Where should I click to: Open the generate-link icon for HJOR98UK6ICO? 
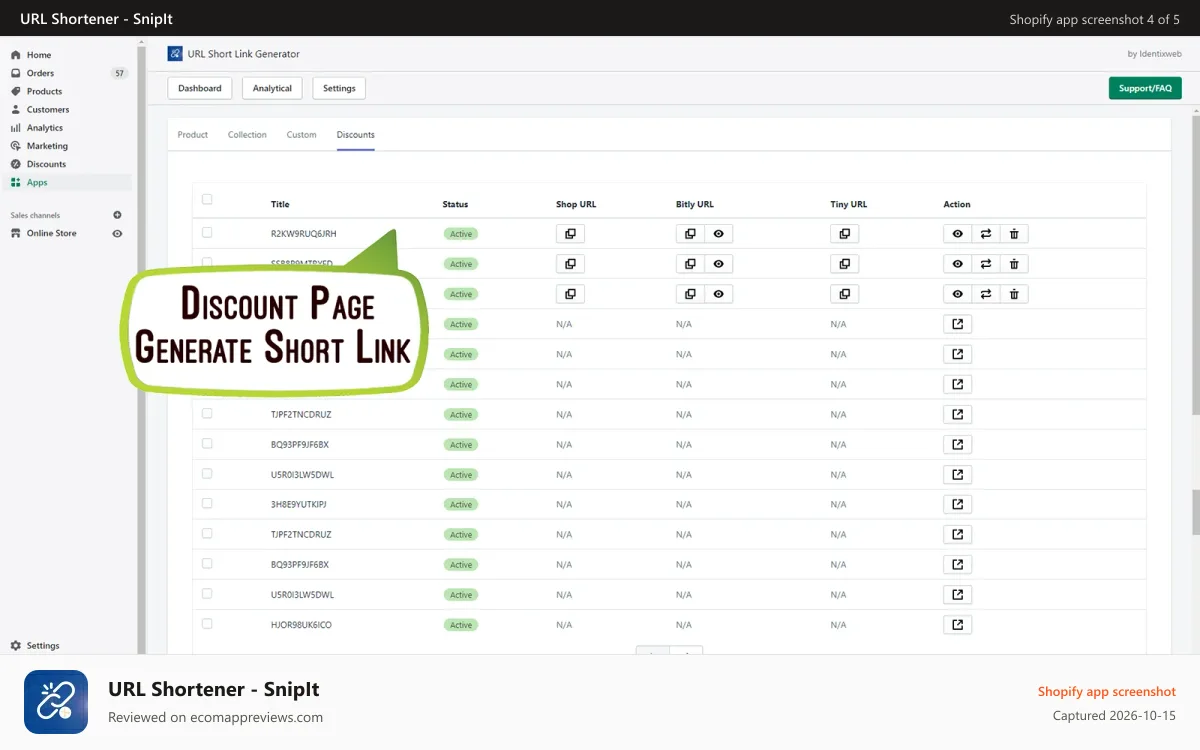[957, 624]
